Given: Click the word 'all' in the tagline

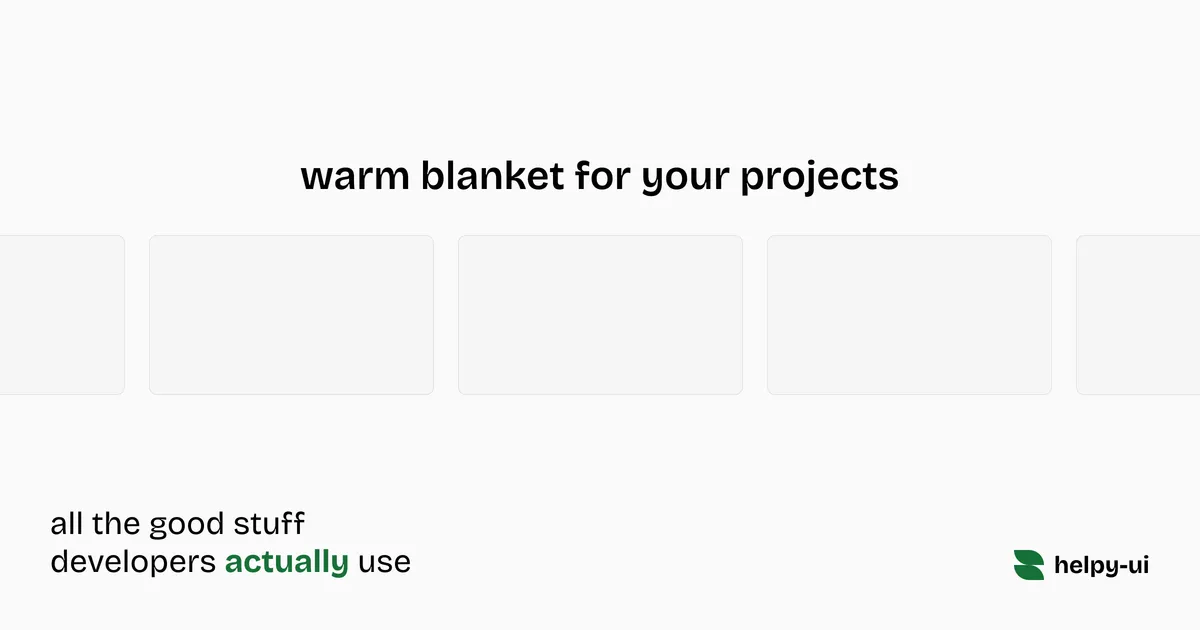Looking at the screenshot, I should pos(67,523).
